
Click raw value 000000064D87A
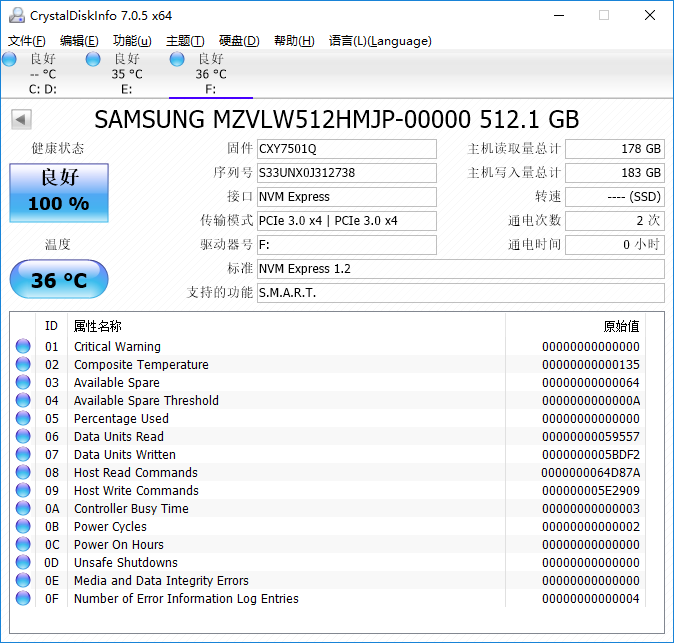point(591,473)
